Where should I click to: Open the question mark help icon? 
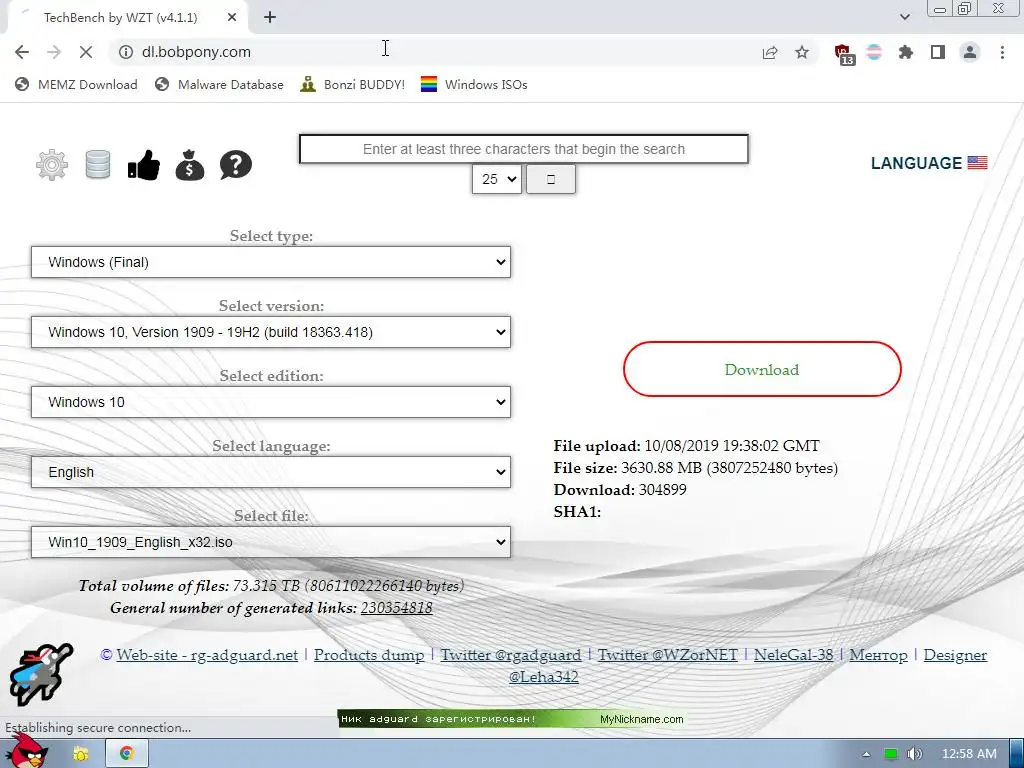point(236,165)
